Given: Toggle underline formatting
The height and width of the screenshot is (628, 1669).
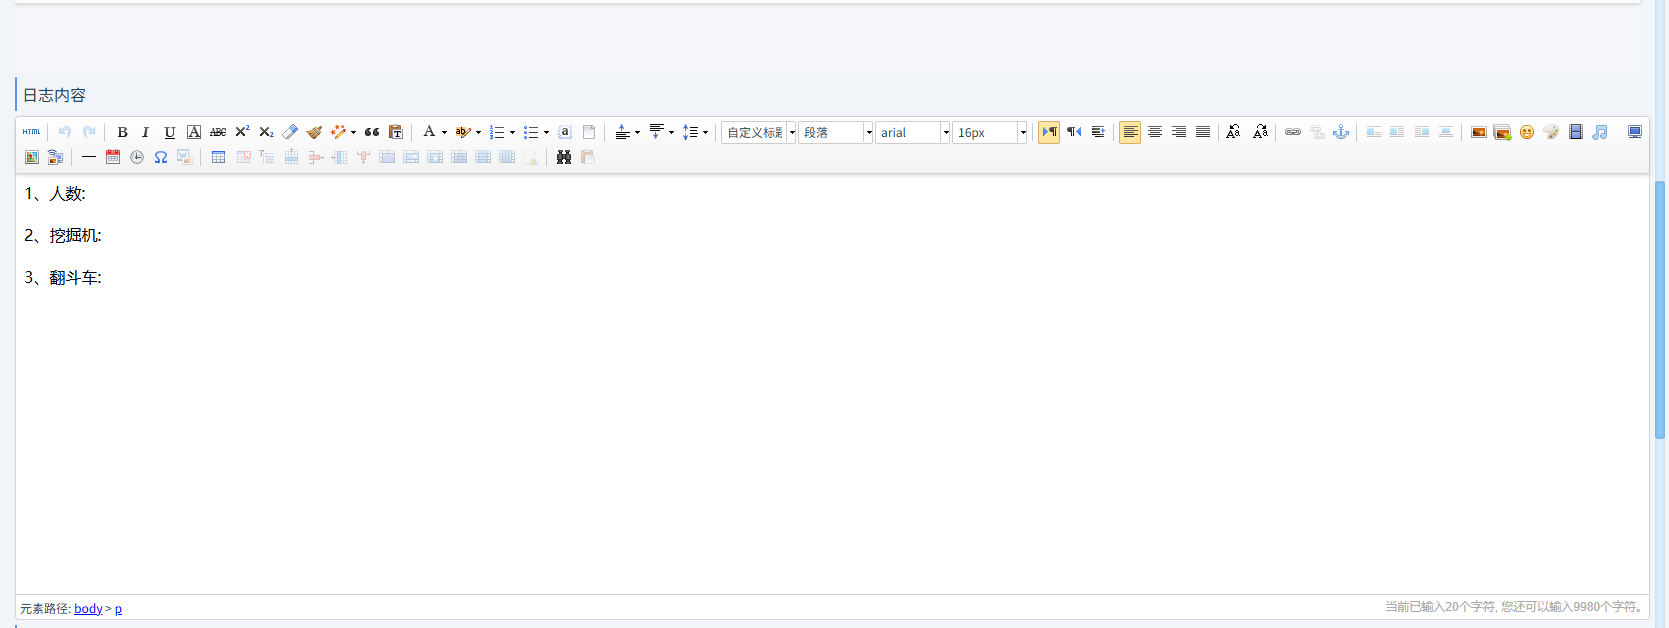Looking at the screenshot, I should pyautogui.click(x=170, y=132).
